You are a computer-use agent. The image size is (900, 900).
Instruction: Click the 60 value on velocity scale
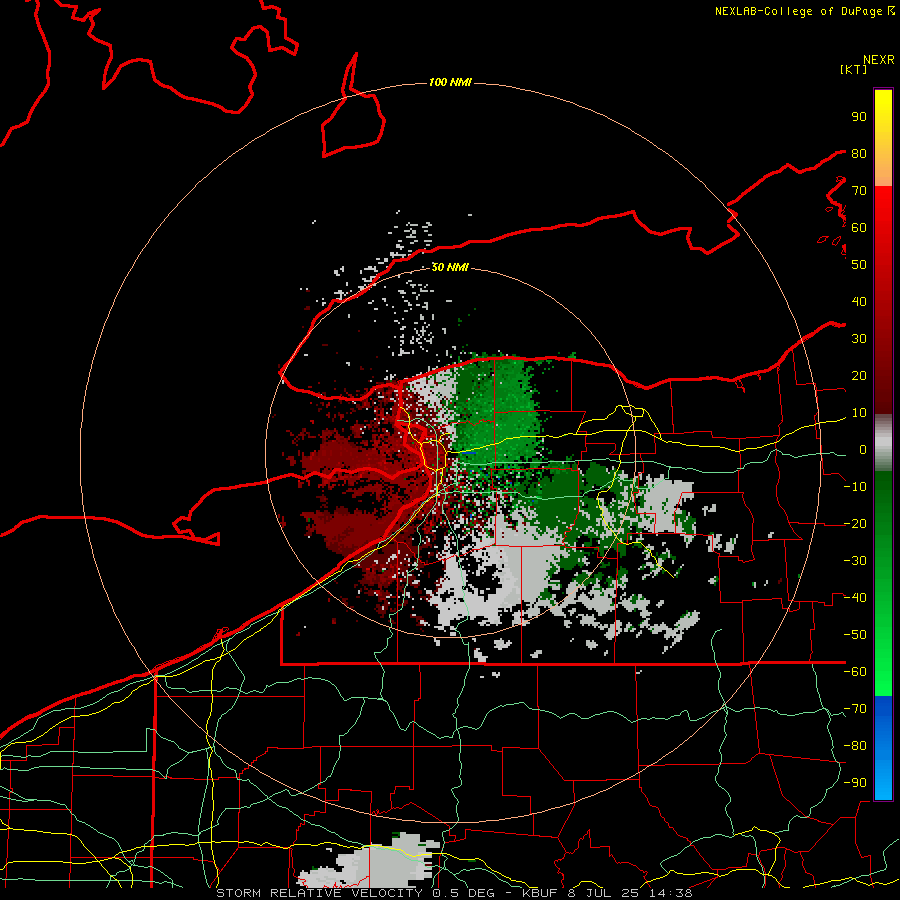tap(859, 227)
